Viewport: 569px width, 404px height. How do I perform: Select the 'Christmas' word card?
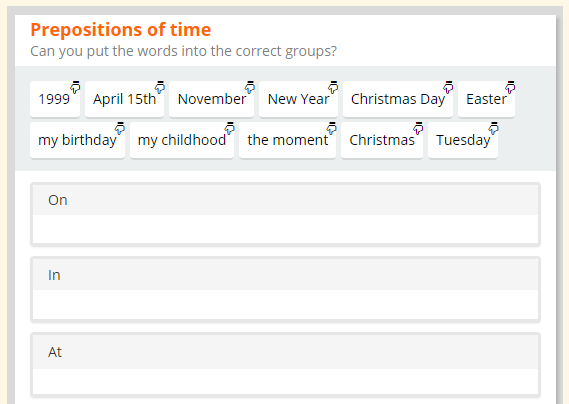382,140
